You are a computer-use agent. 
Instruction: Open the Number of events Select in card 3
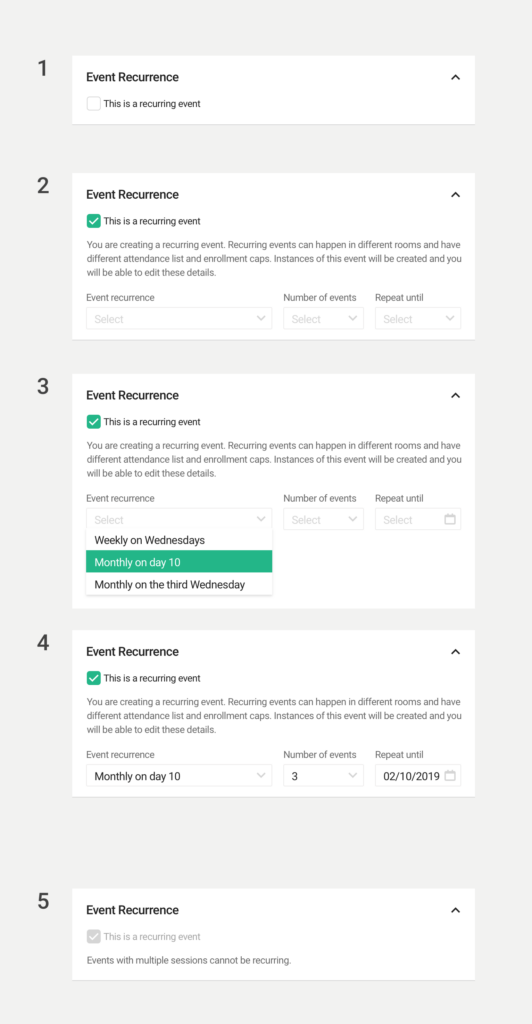[x=323, y=519]
